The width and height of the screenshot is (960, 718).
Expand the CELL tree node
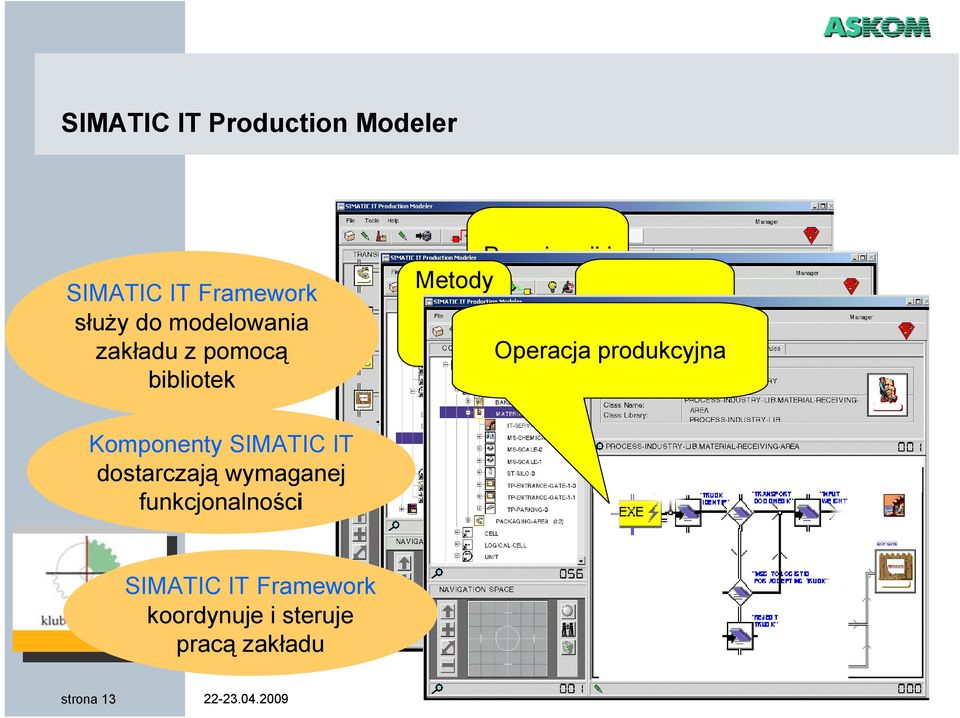click(457, 533)
